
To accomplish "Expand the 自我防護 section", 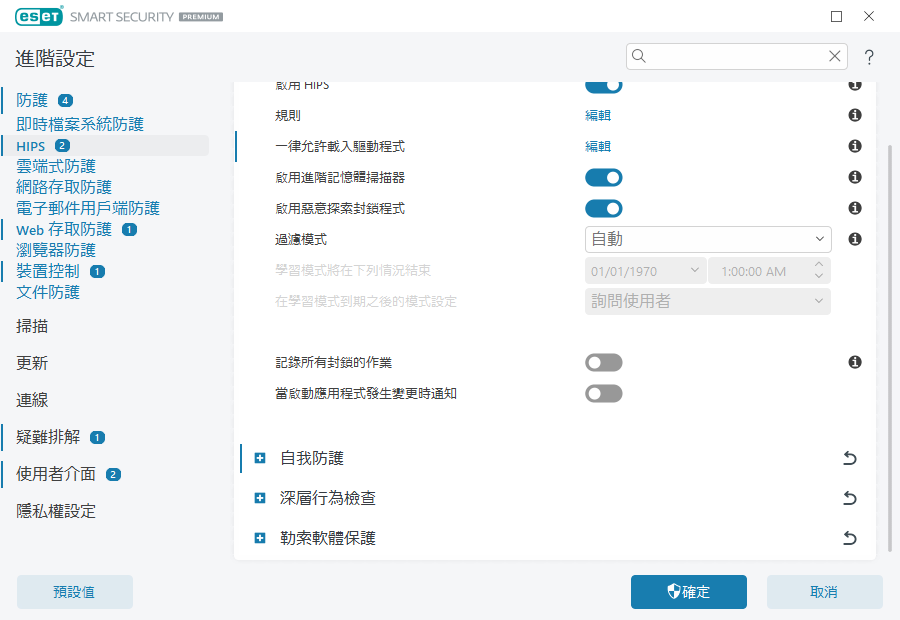I will click(x=261, y=458).
